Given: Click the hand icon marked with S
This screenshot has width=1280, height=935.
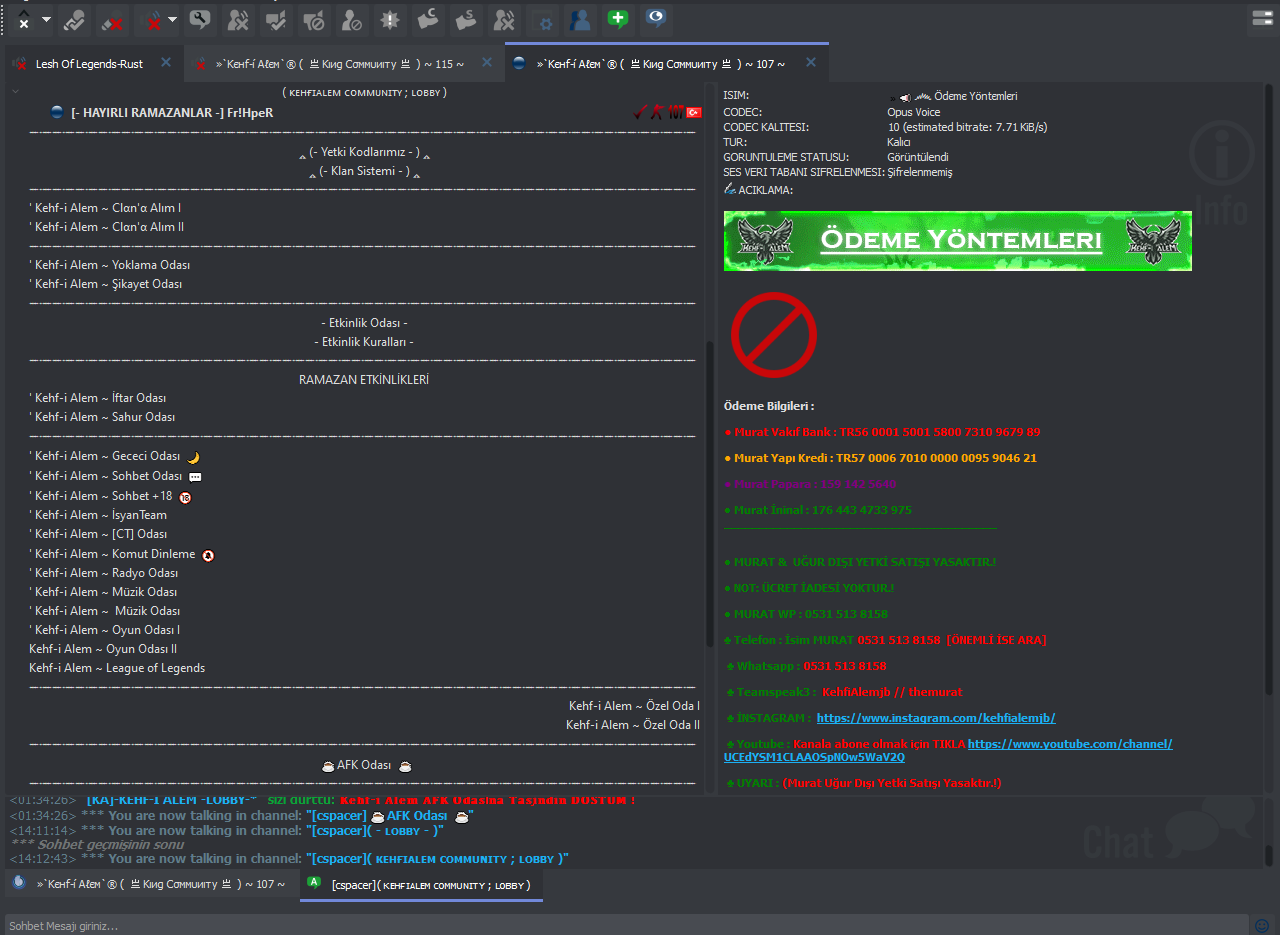Looking at the screenshot, I should click(465, 19).
